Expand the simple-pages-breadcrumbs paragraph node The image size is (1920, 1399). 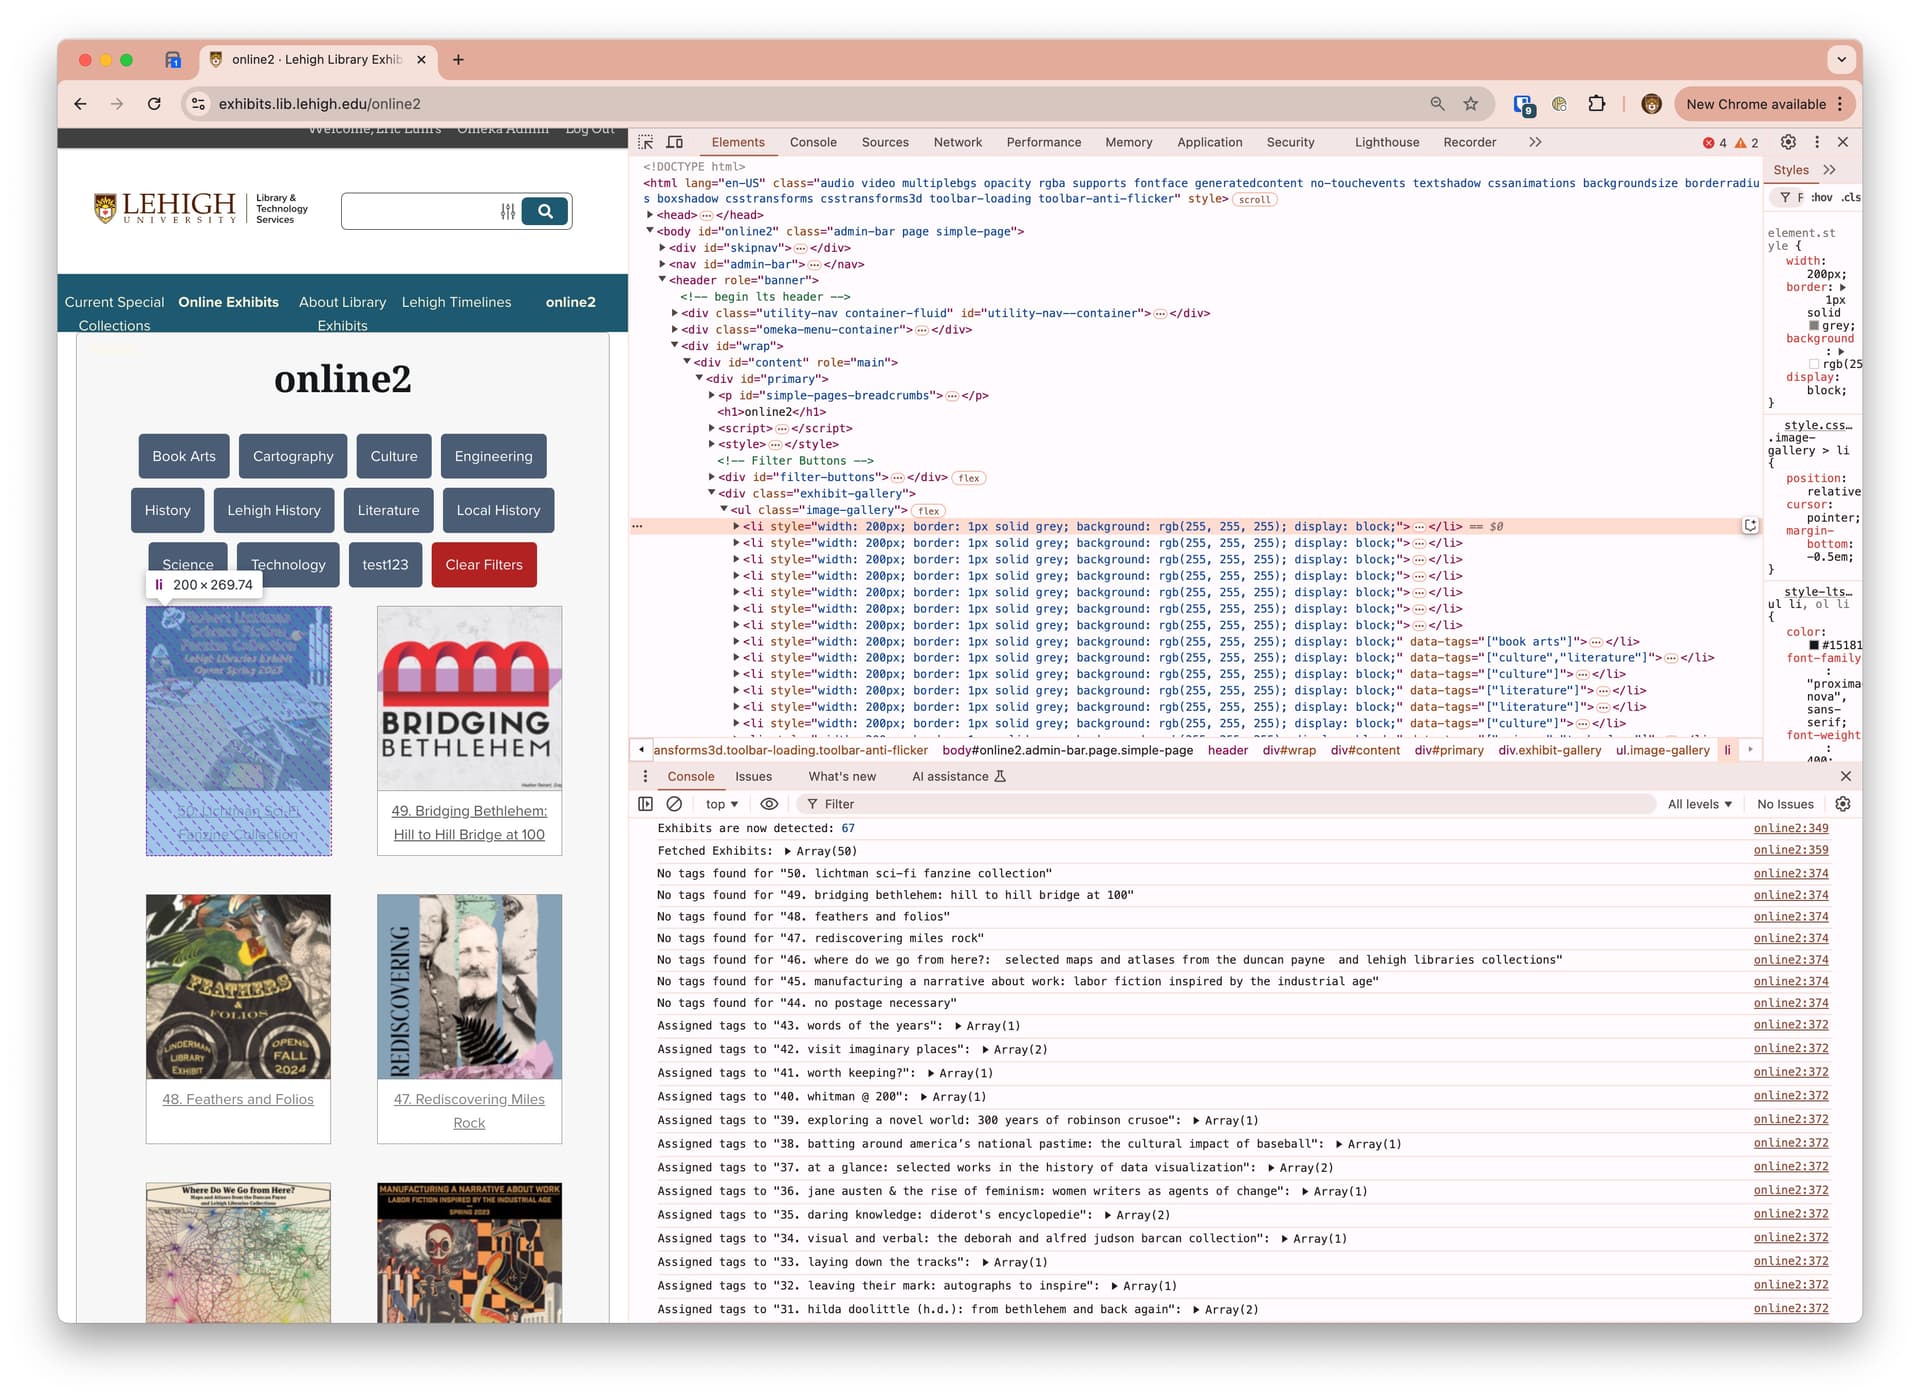click(x=711, y=396)
